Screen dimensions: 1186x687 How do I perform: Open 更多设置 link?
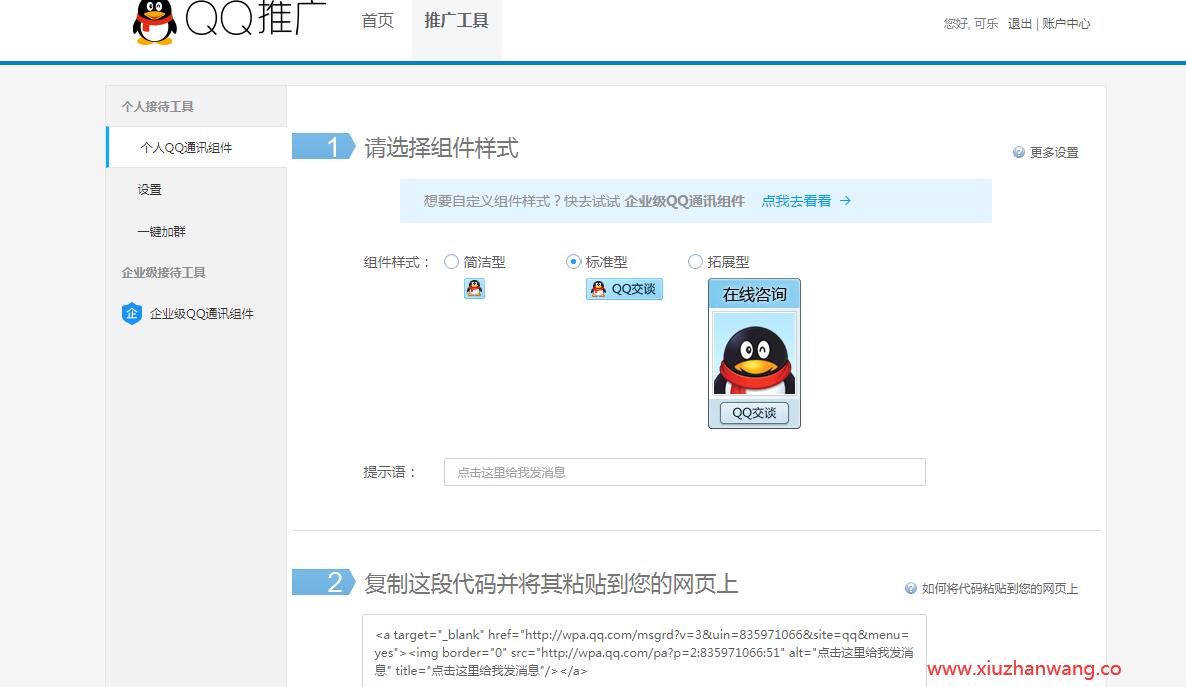1054,152
